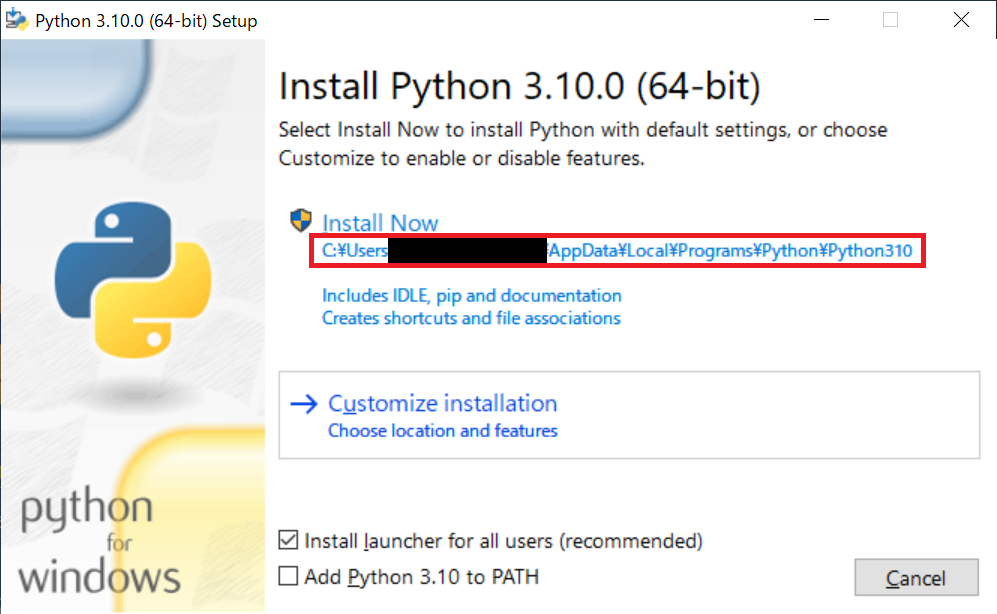Enable Add Python 3.10 to PATH checkbox

click(x=288, y=576)
